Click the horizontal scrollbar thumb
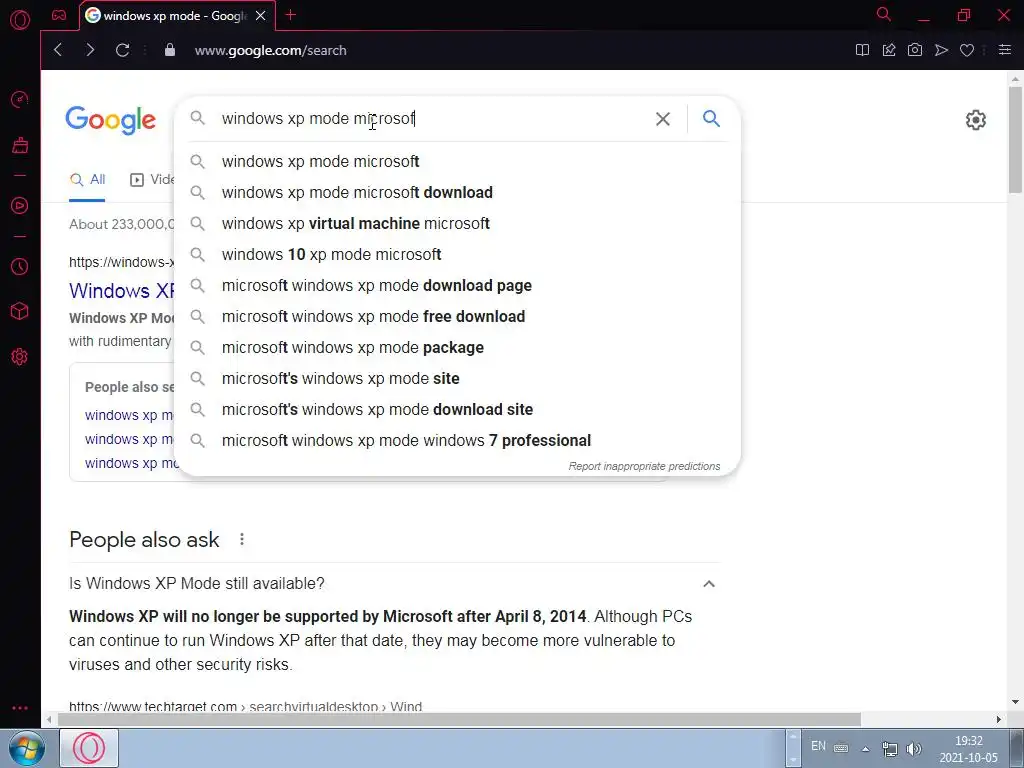 [x=459, y=720]
